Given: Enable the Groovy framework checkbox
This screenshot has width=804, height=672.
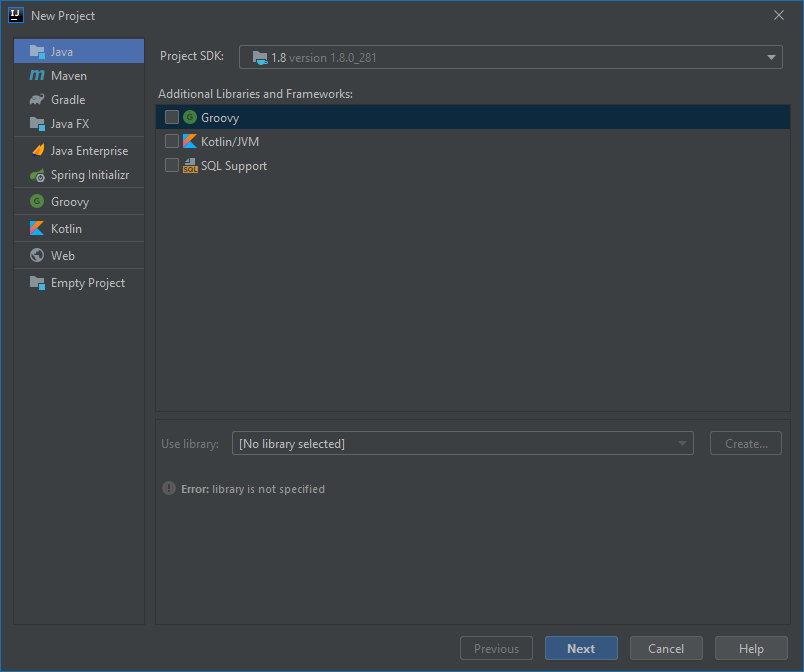Looking at the screenshot, I should coord(171,117).
